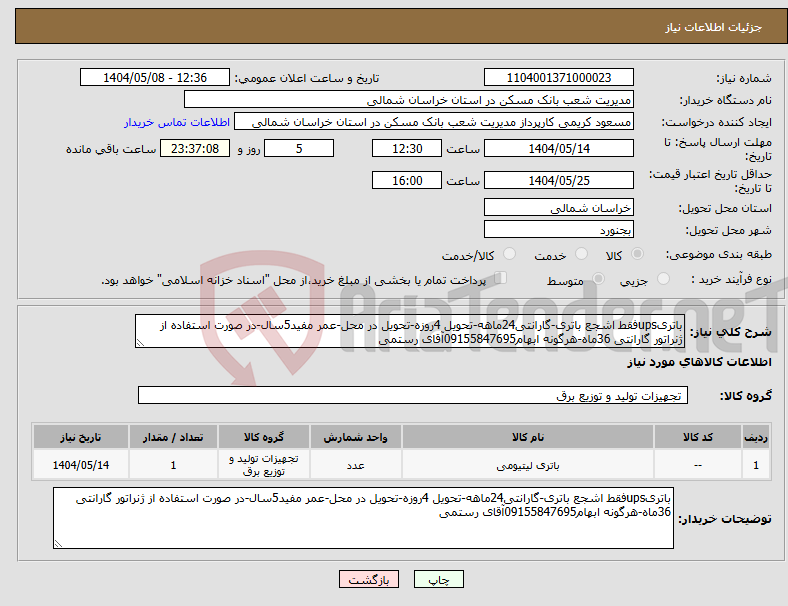
Task: Click the بازگشت back button
Action: [369, 579]
